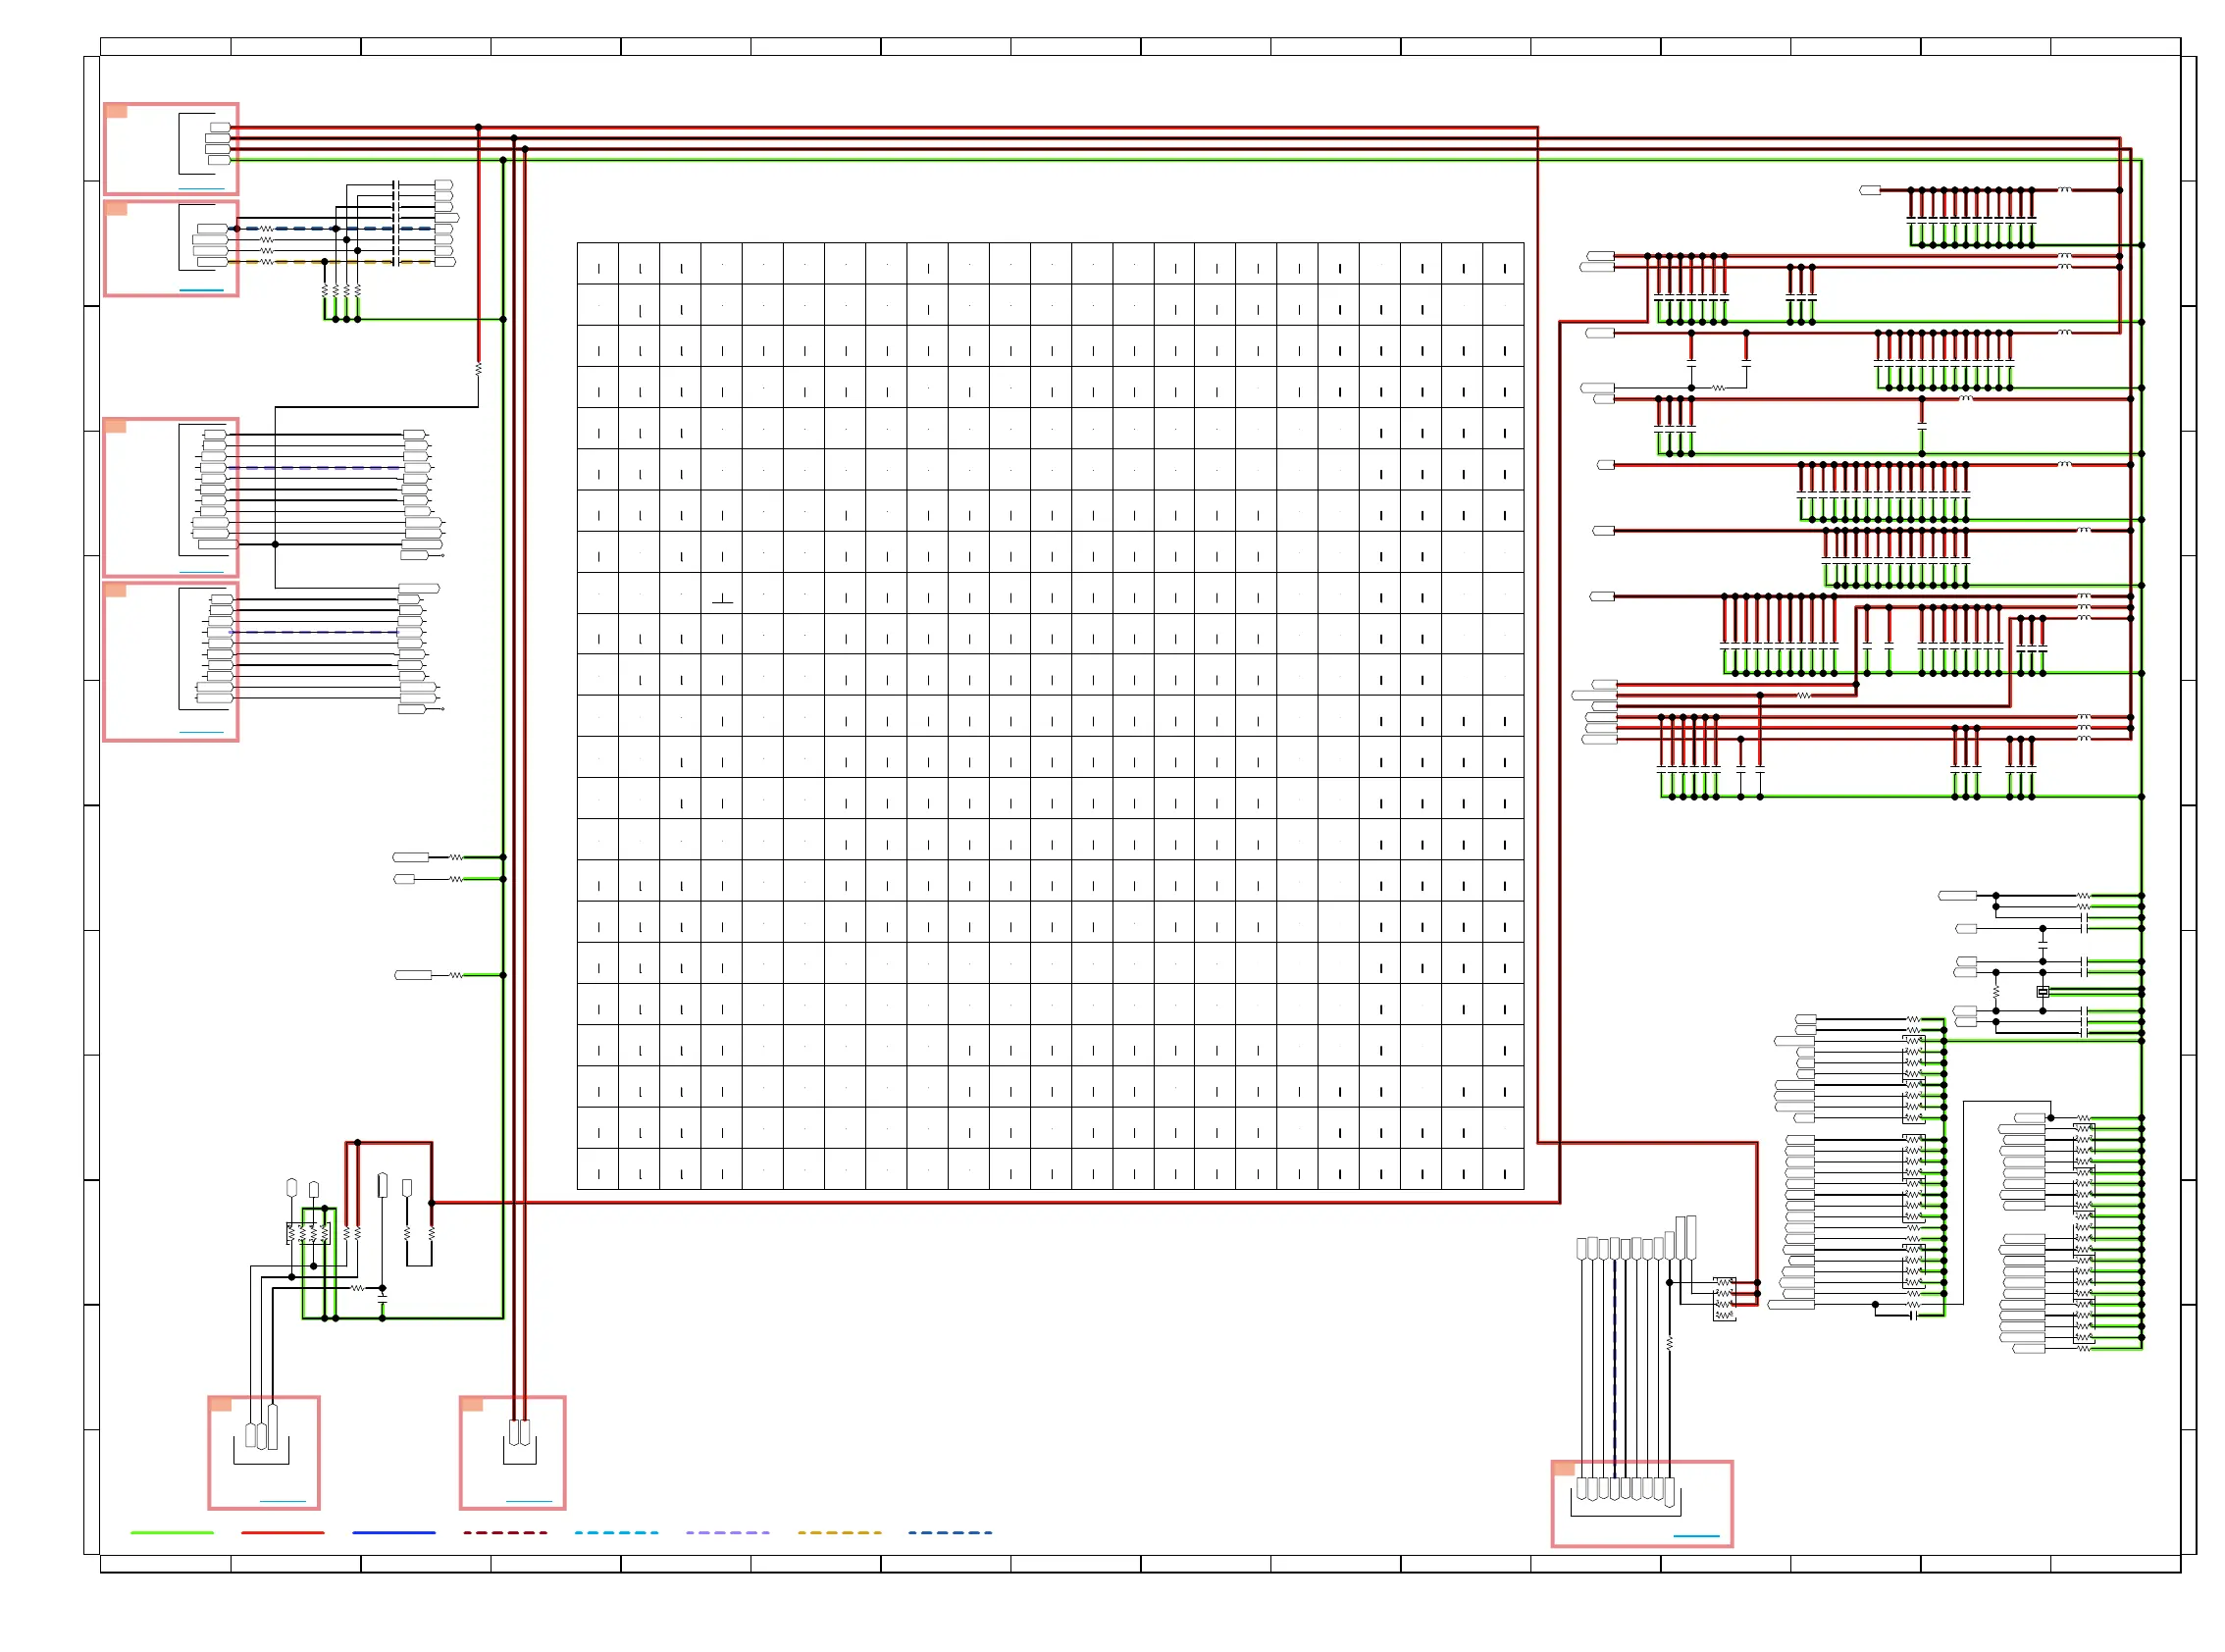Click top-left cell of the central grid

[x=598, y=264]
